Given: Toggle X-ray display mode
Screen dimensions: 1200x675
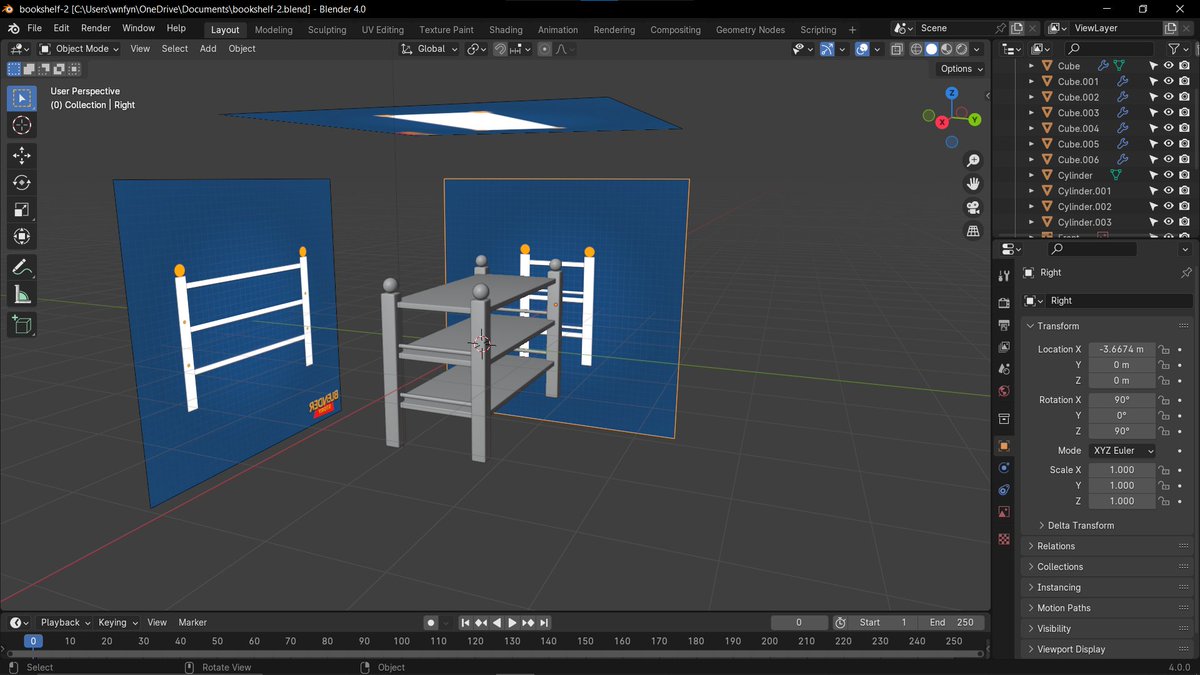Looking at the screenshot, I should point(897,49).
